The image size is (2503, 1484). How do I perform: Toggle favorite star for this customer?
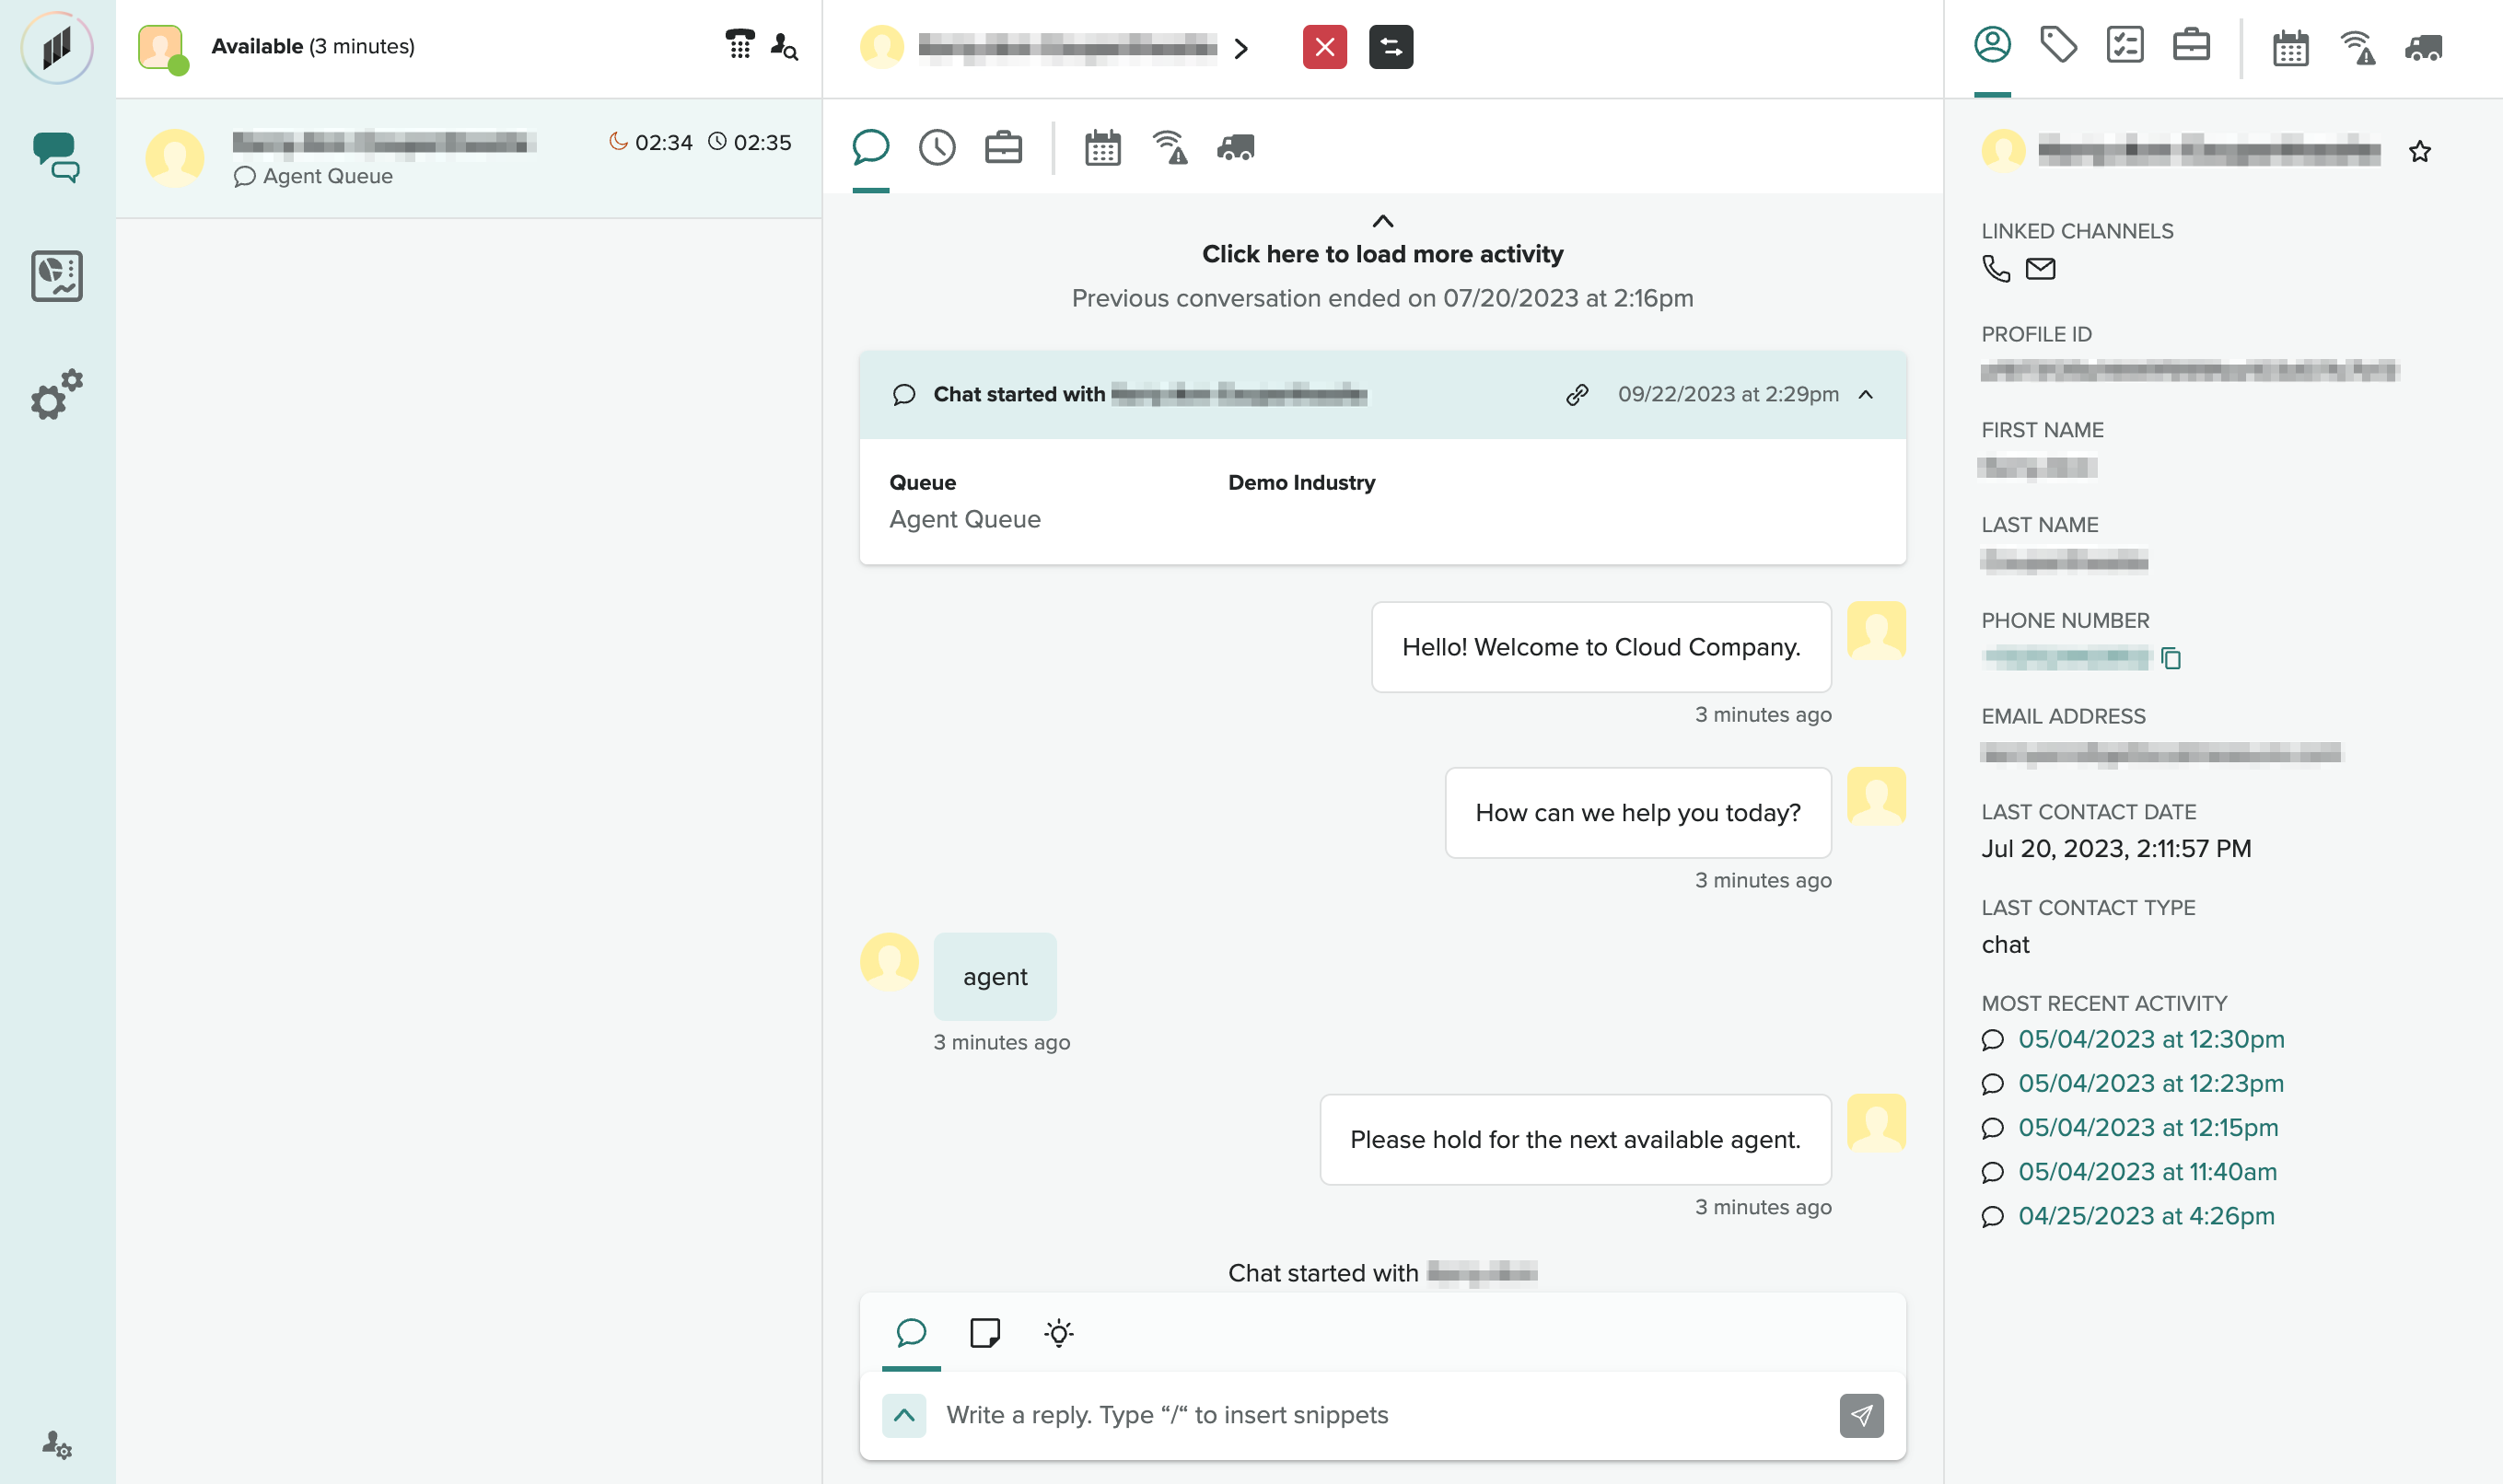click(x=2419, y=152)
